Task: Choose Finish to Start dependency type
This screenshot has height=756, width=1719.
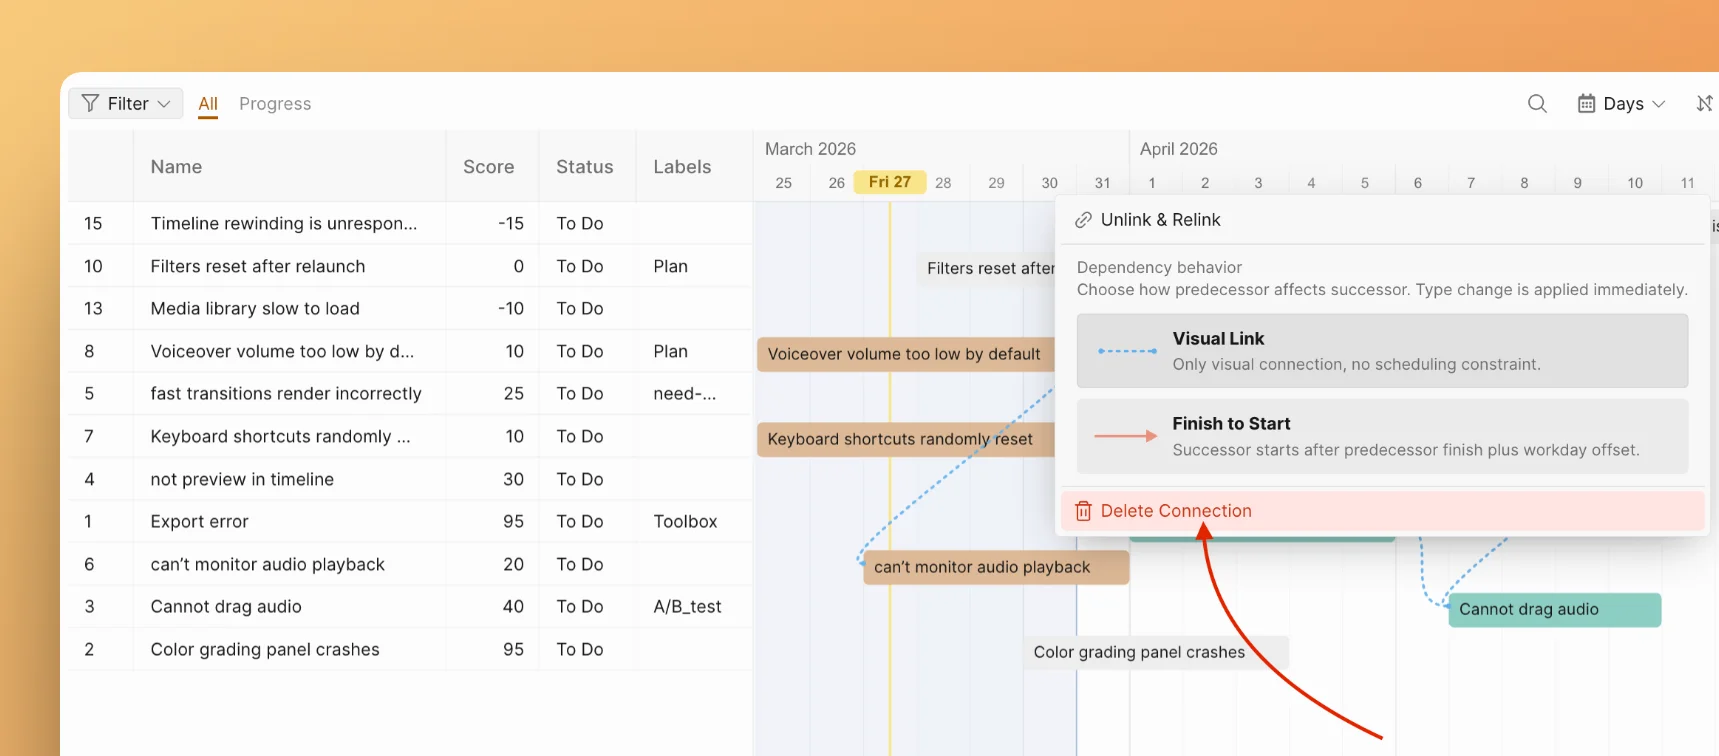Action: (x=1381, y=436)
